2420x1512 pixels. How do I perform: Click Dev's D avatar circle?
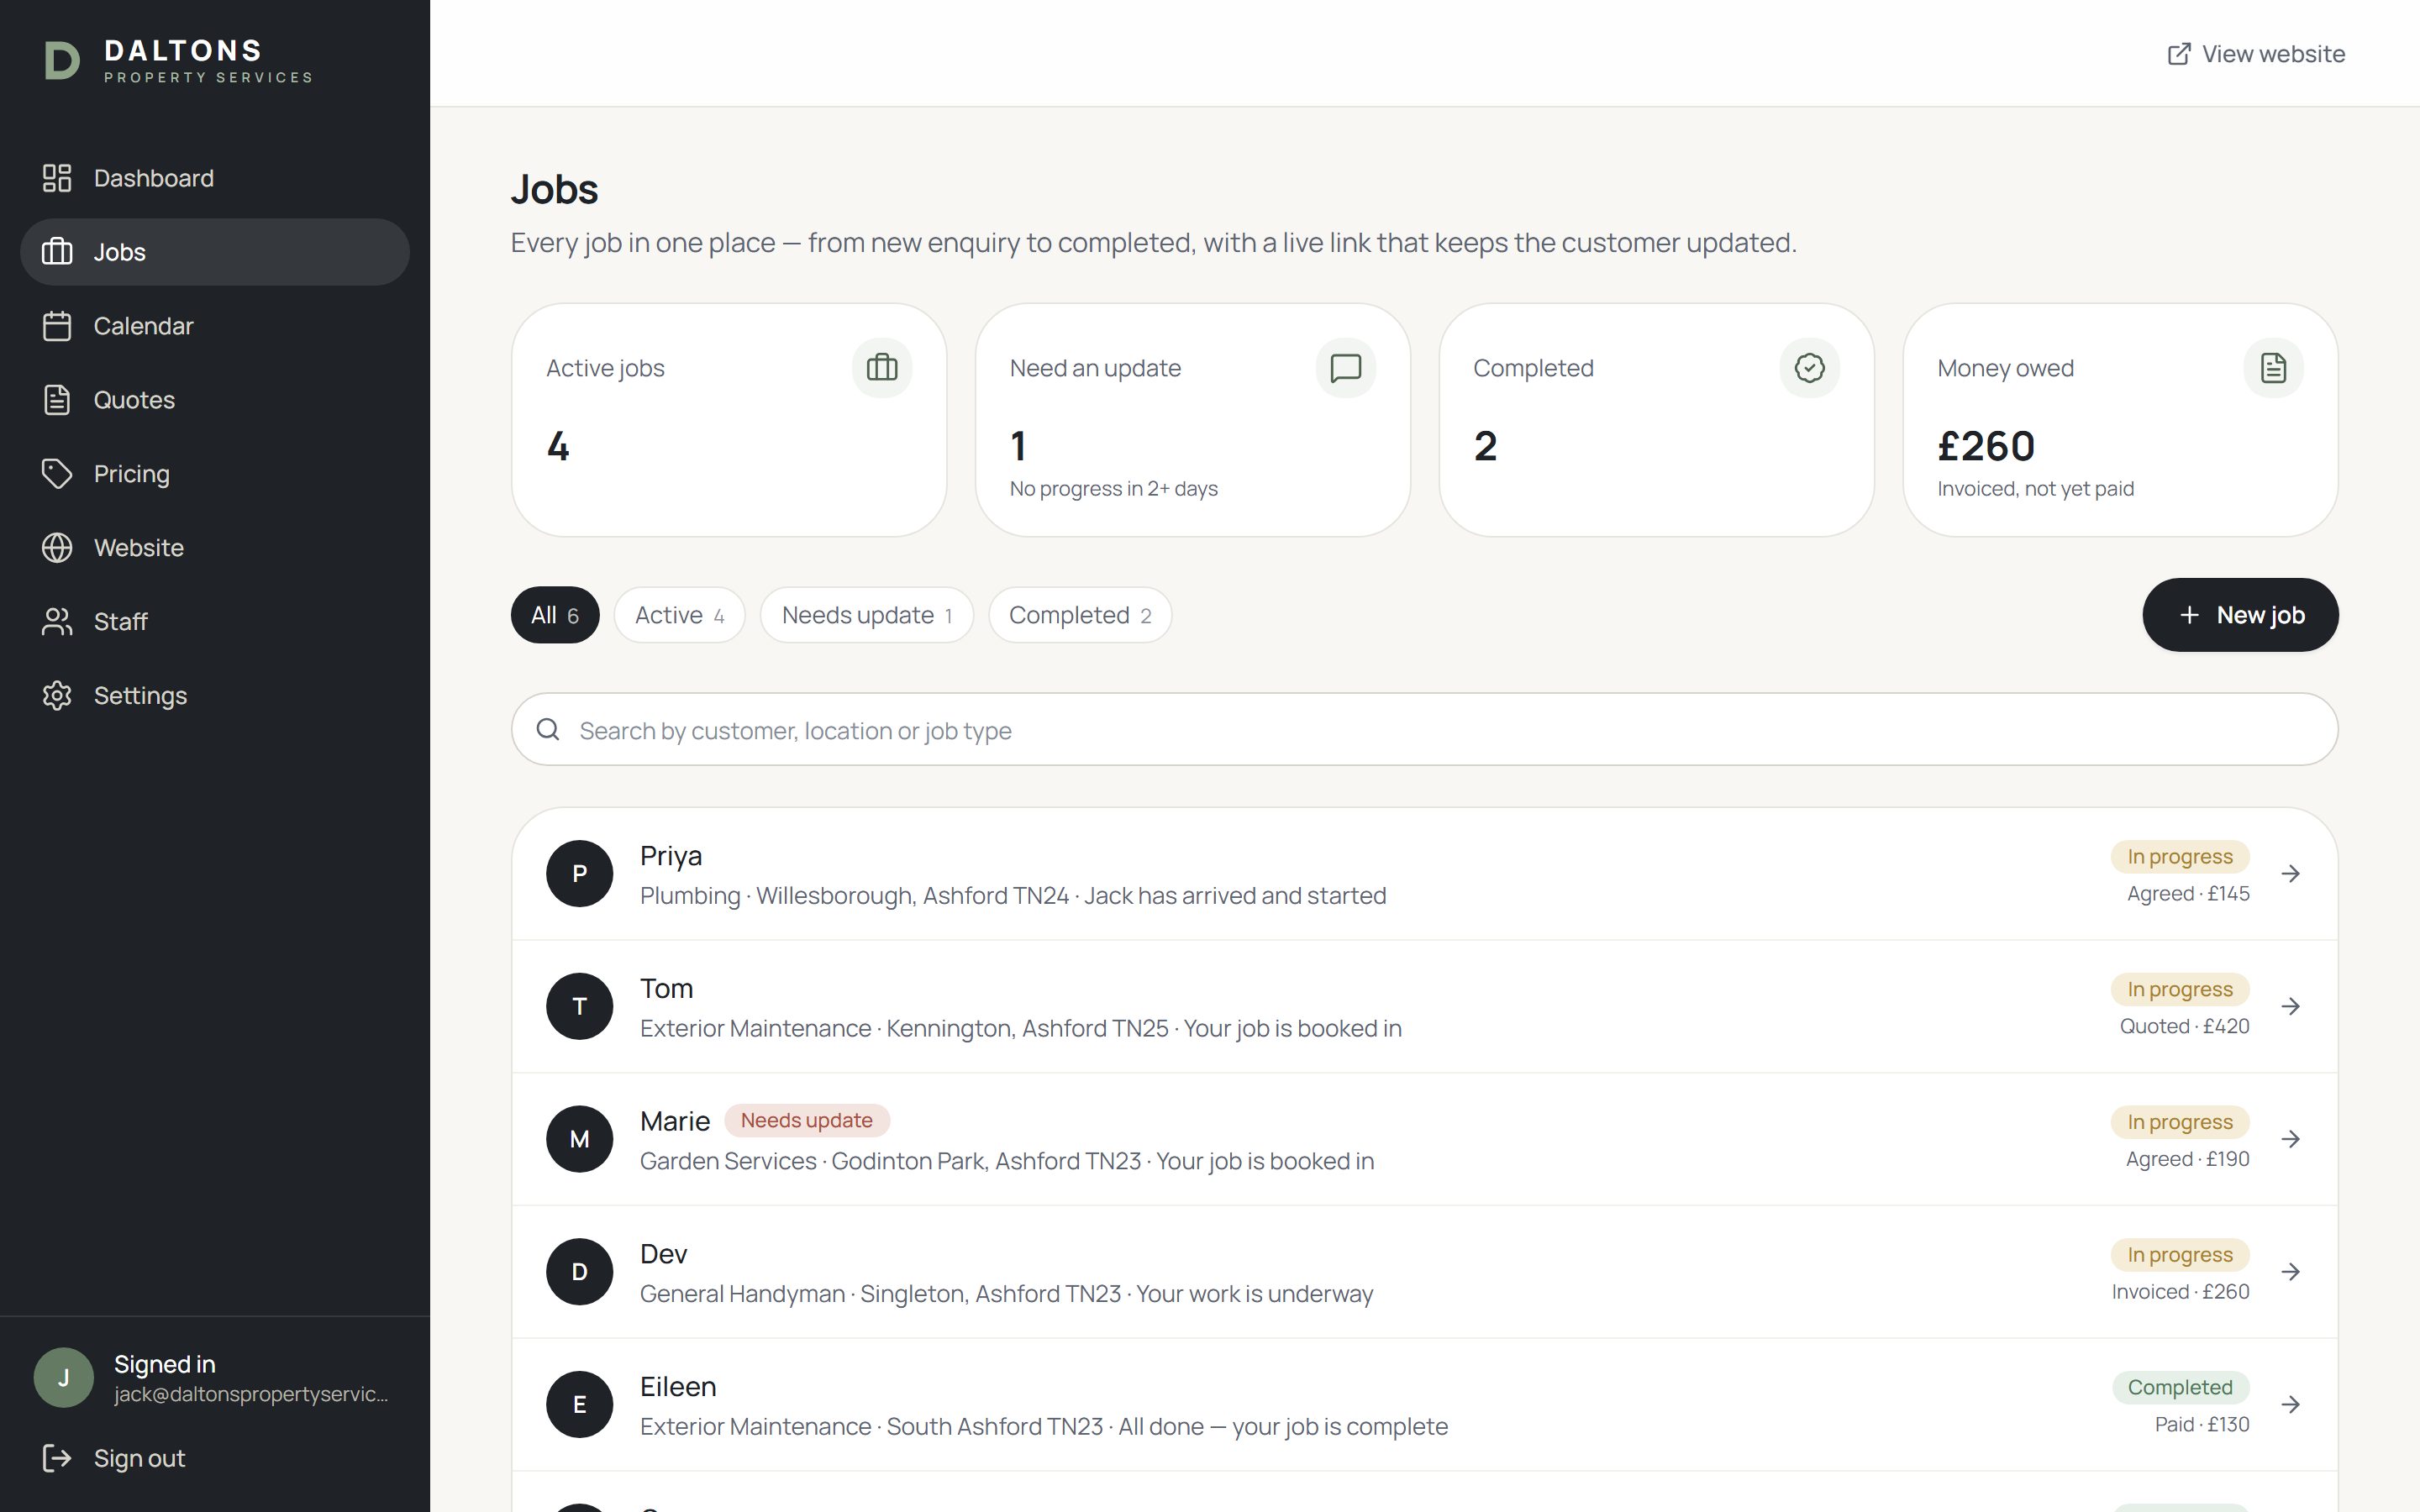point(579,1272)
